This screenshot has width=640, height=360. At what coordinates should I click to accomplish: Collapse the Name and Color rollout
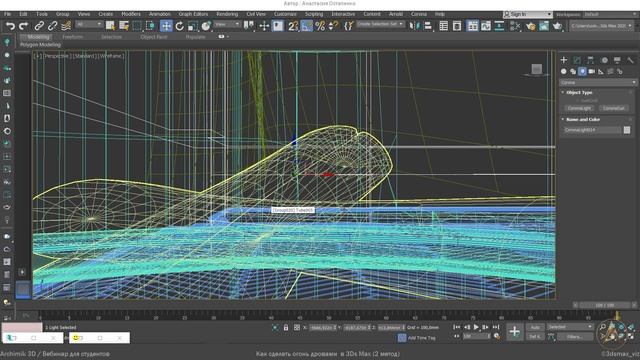583,120
